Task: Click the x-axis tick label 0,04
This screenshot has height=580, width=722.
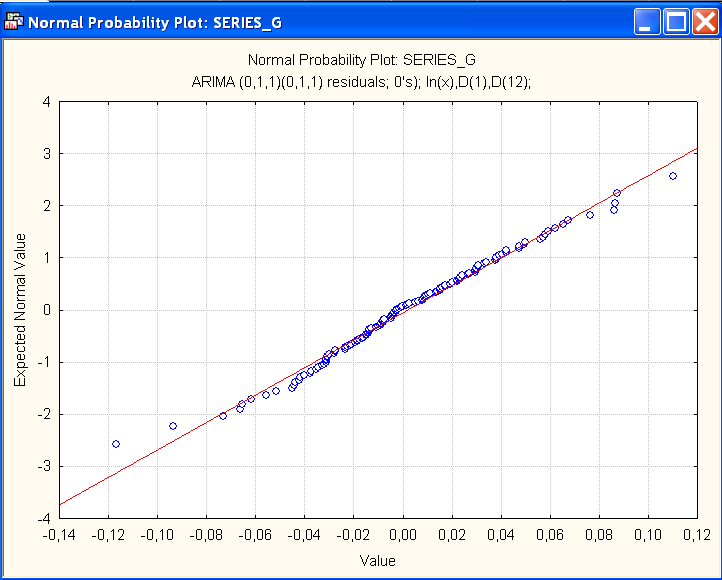Action: coord(501,535)
